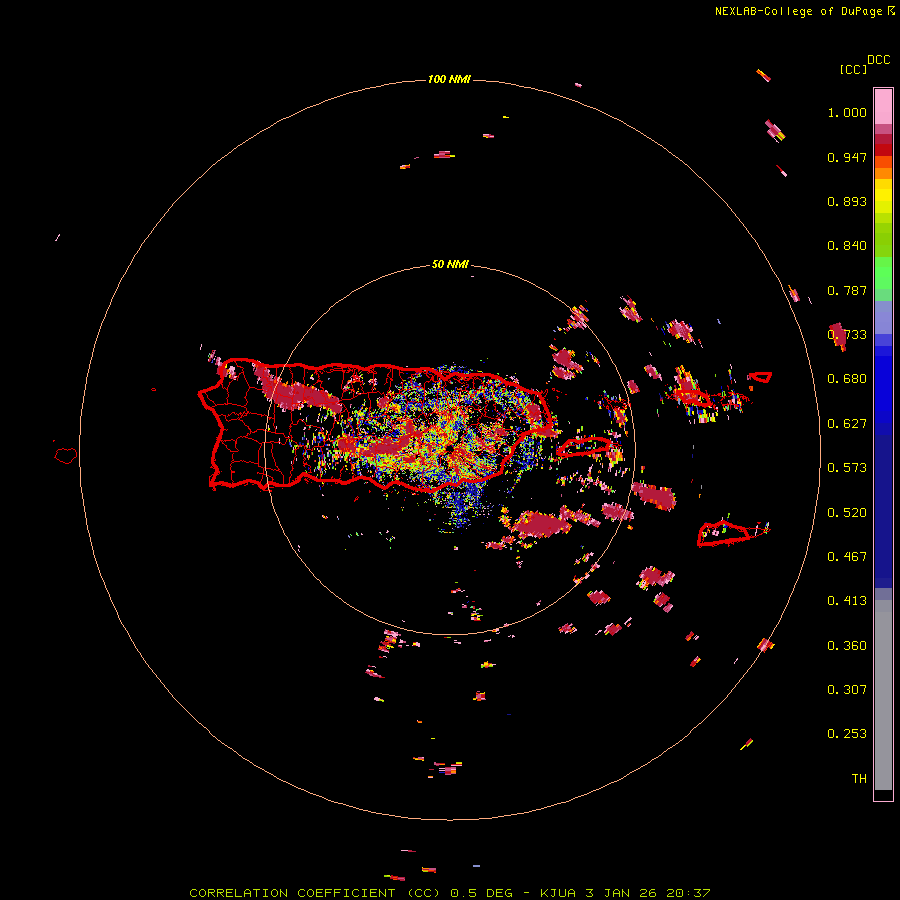Select the 0.520 legend value

[x=847, y=513]
